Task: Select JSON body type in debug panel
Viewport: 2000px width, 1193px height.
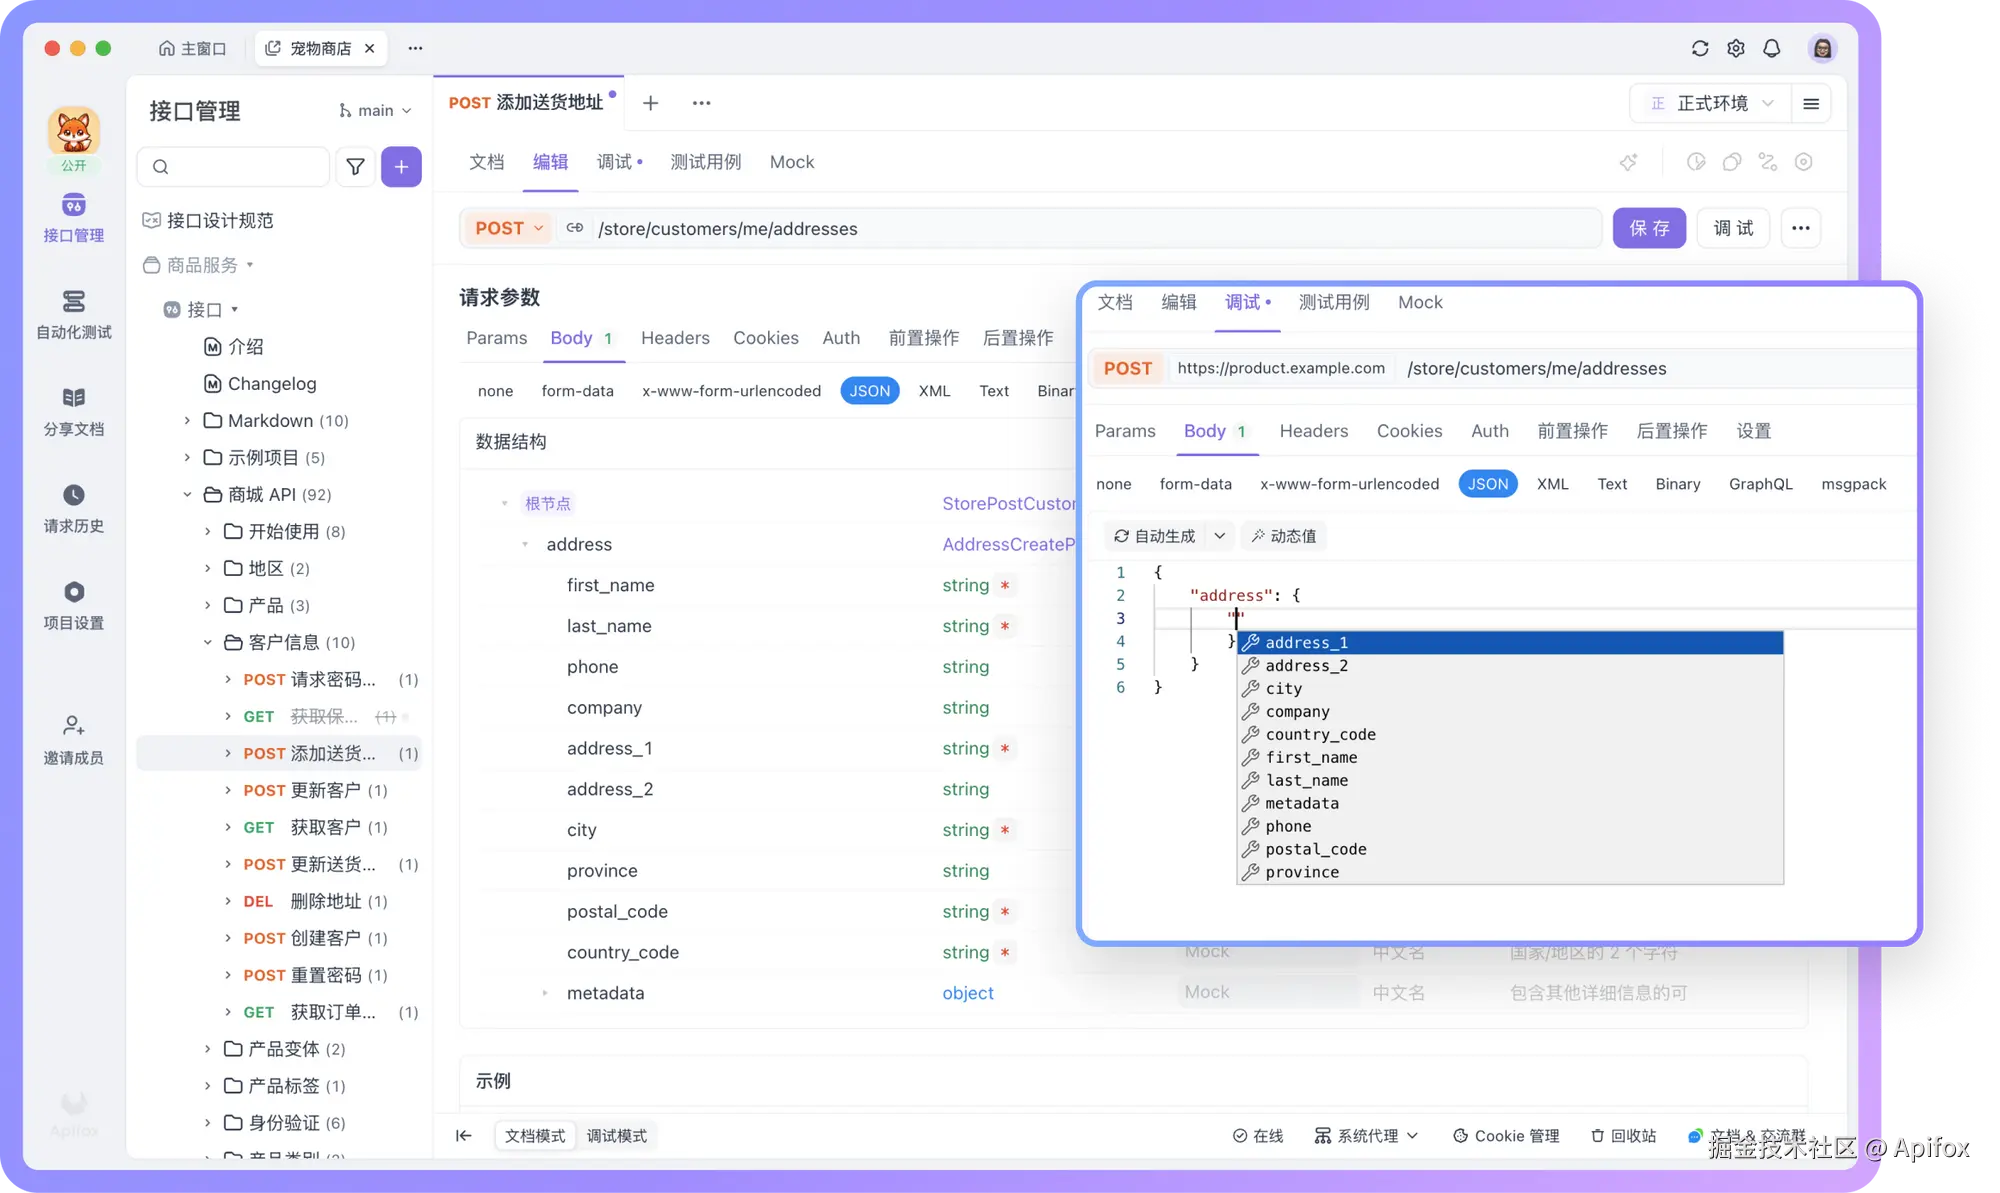Action: pyautogui.click(x=1487, y=484)
